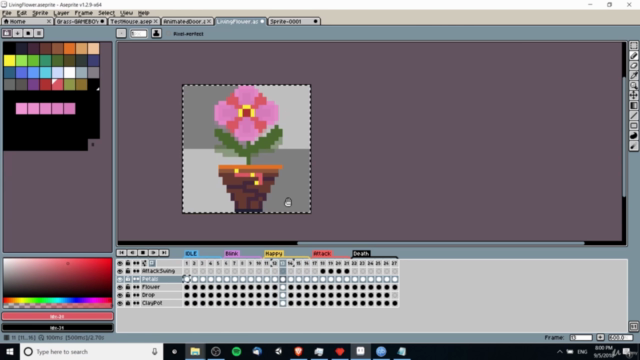Screen dimensions: 640x360
Task: Stop the animation playback
Action: [142, 253]
